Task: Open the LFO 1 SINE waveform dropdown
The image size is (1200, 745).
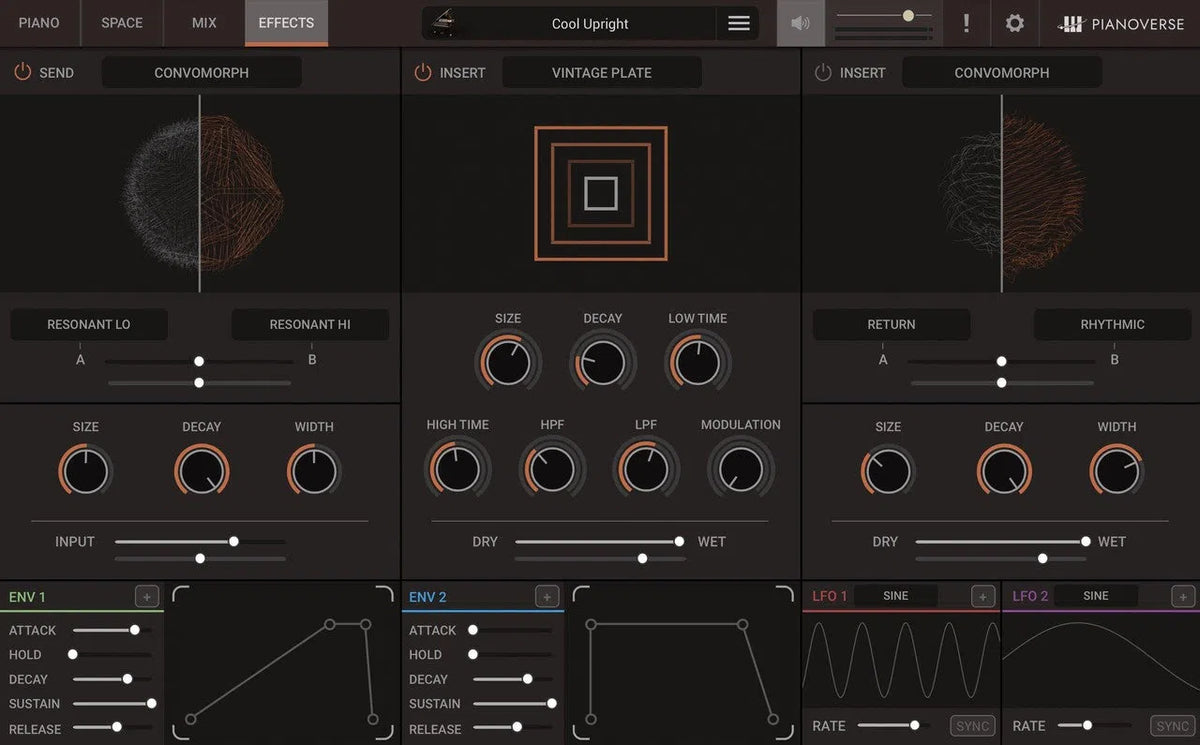Action: click(x=896, y=596)
